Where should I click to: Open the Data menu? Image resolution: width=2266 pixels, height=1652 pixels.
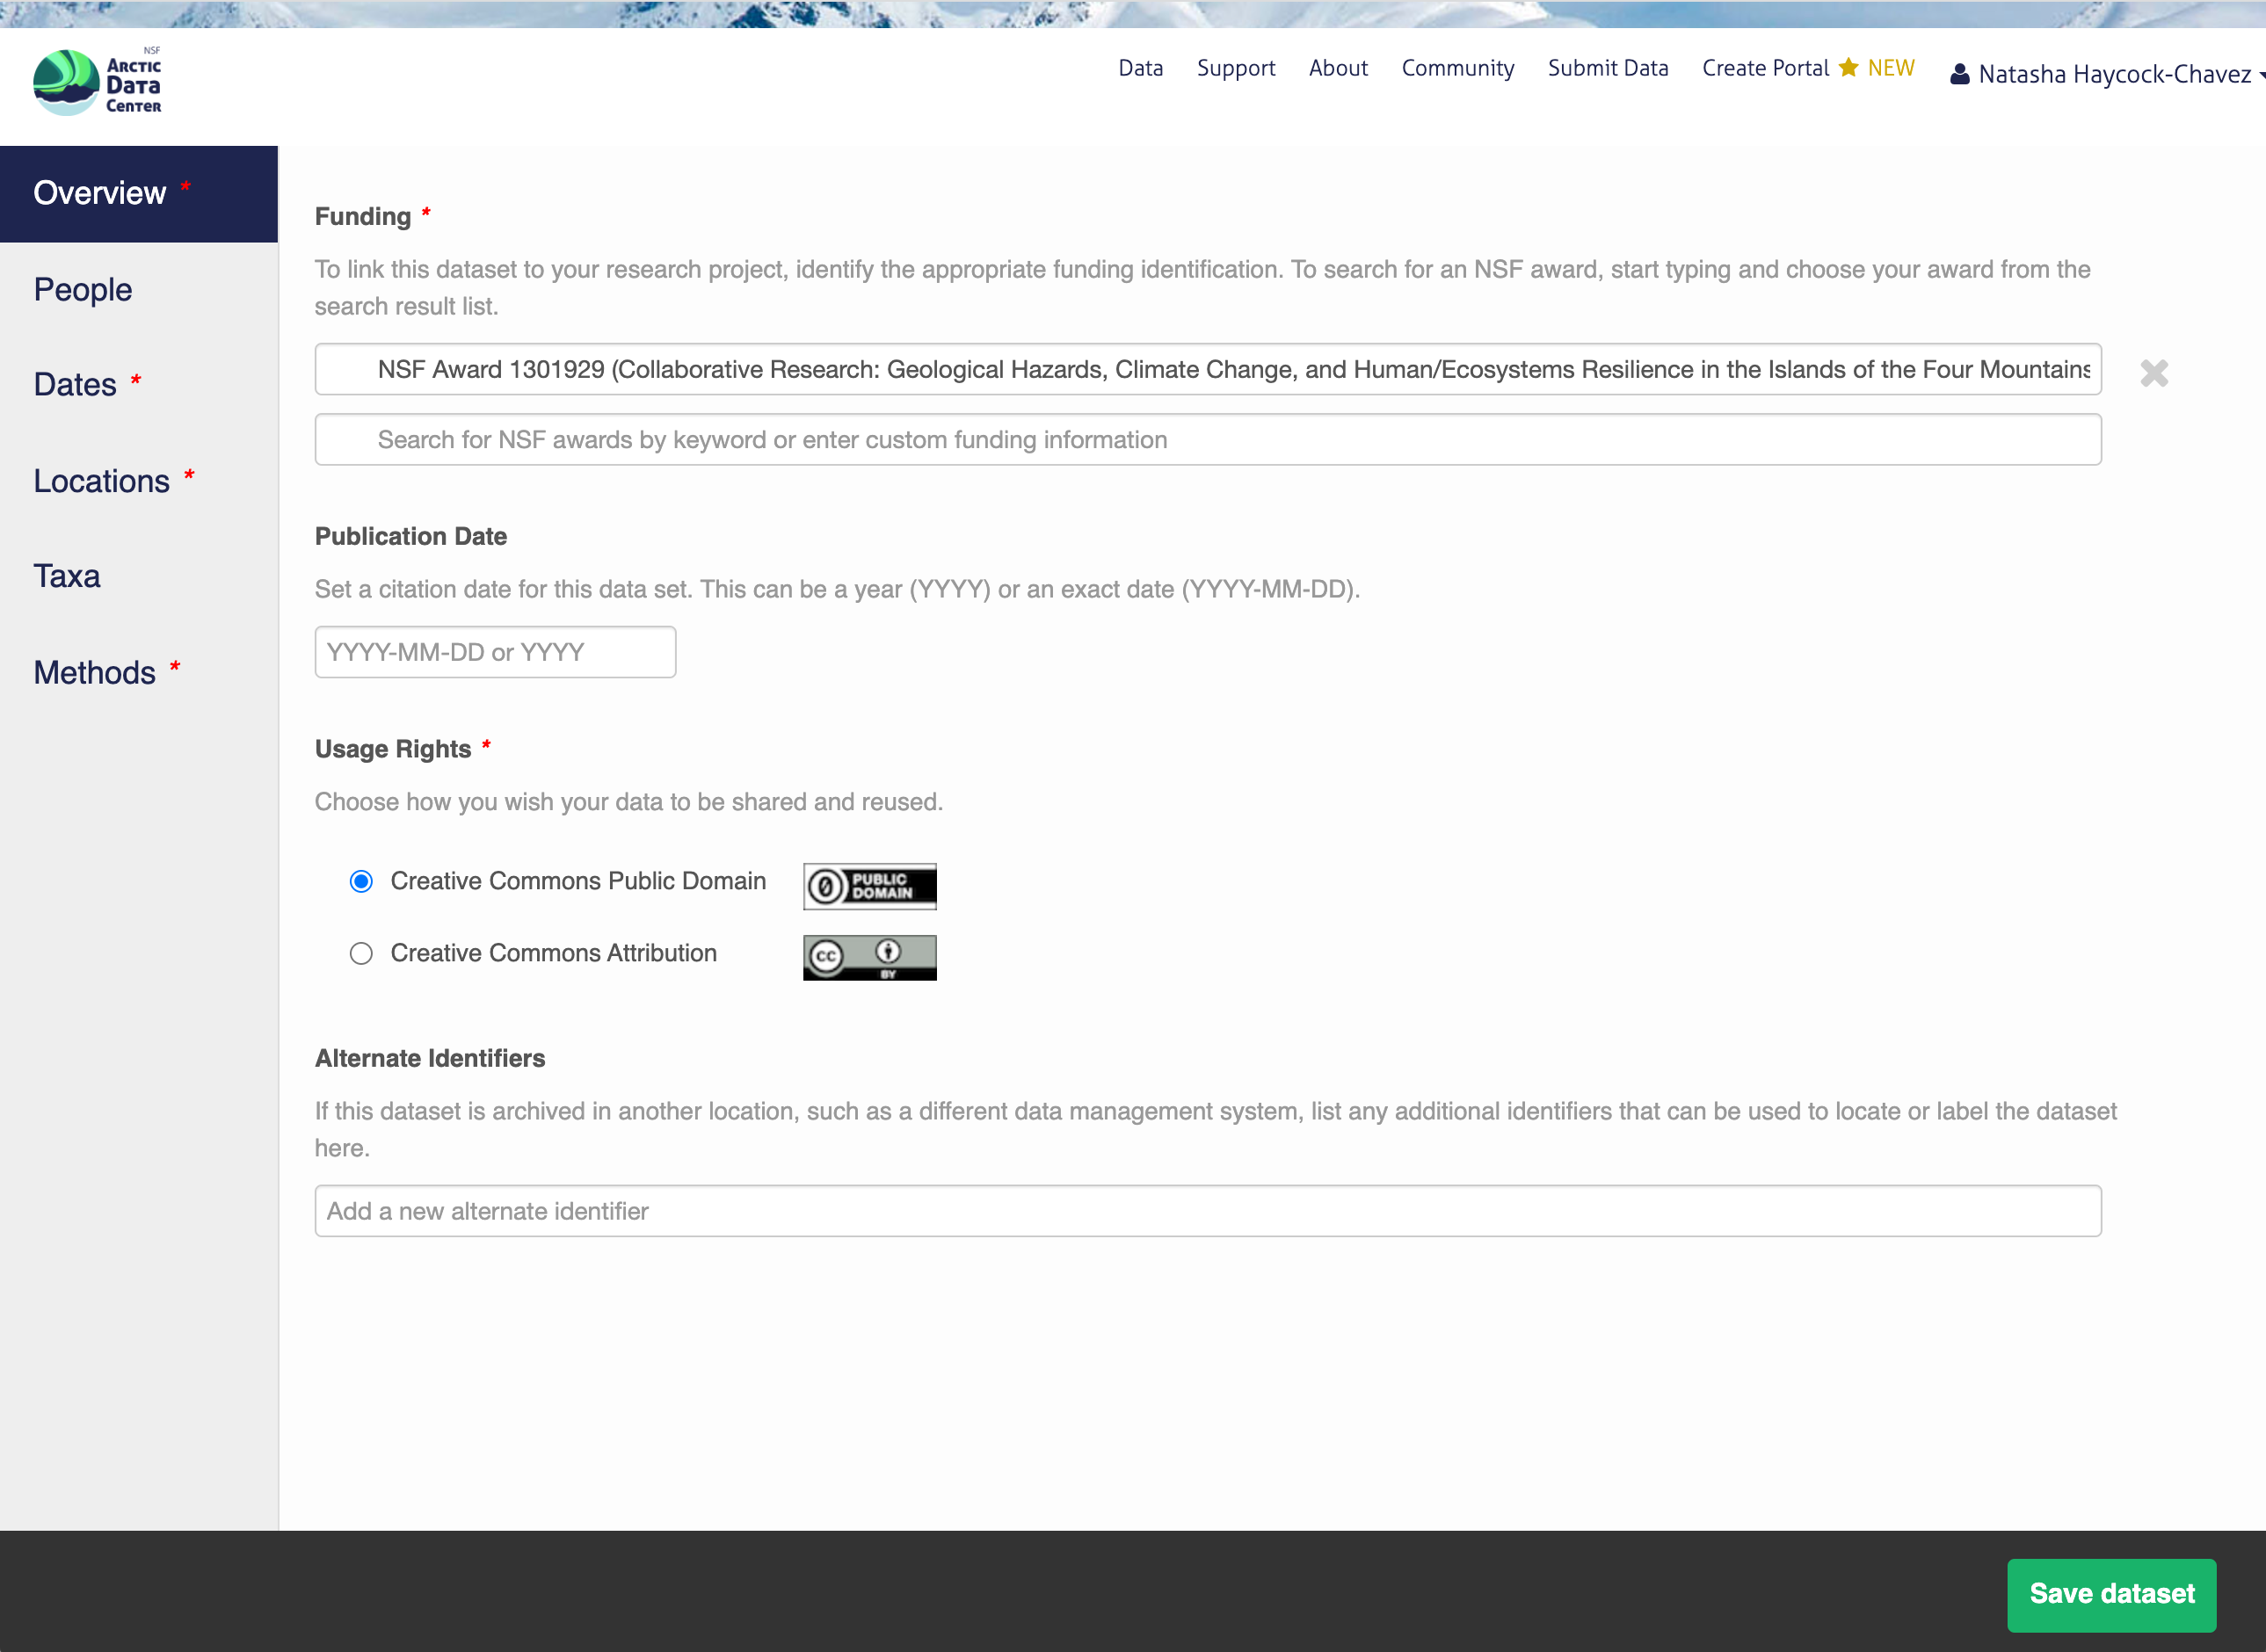coord(1140,68)
